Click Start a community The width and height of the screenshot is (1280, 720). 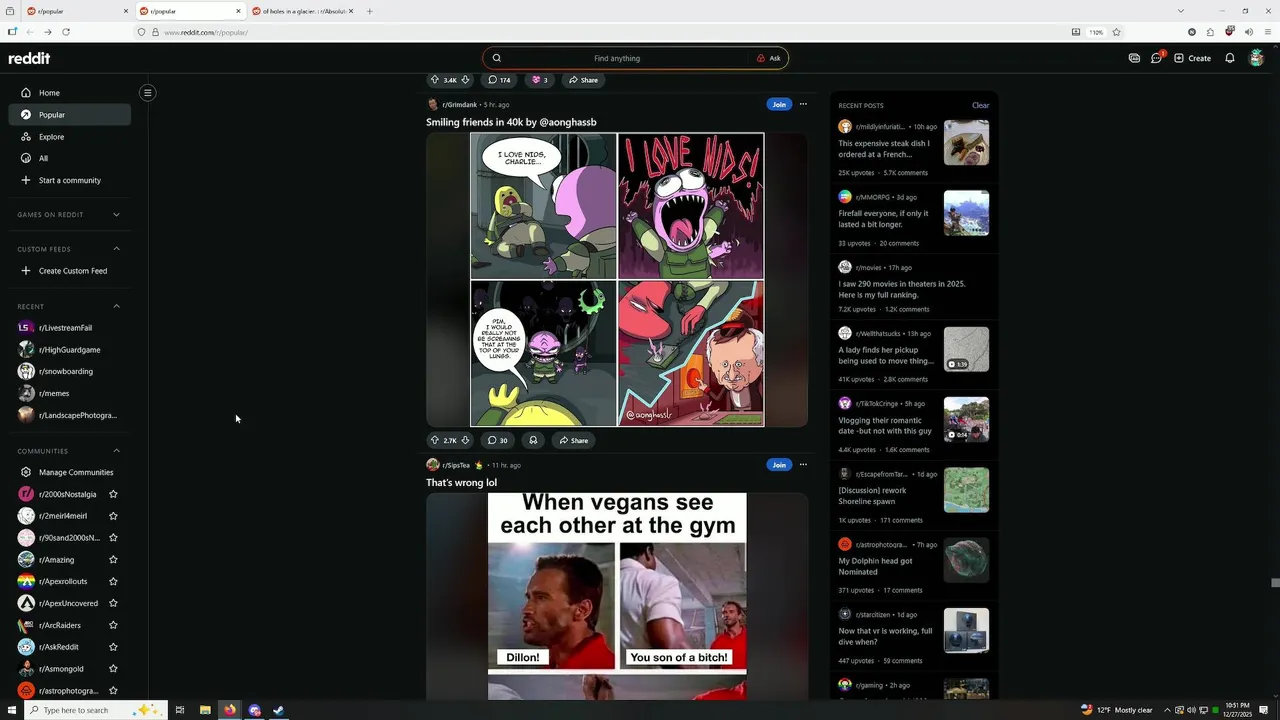69,180
